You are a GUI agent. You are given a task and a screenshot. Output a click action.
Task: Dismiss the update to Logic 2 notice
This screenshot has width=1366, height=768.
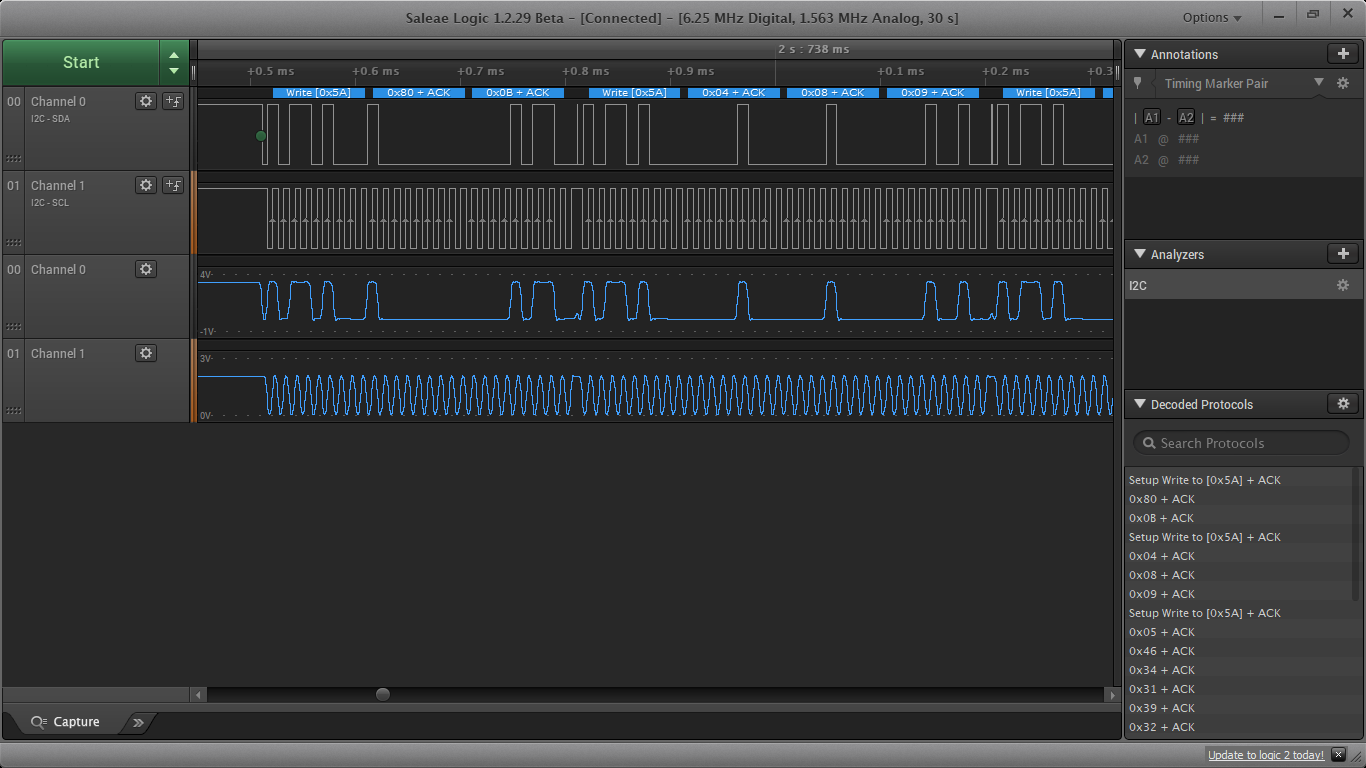click(x=1340, y=755)
